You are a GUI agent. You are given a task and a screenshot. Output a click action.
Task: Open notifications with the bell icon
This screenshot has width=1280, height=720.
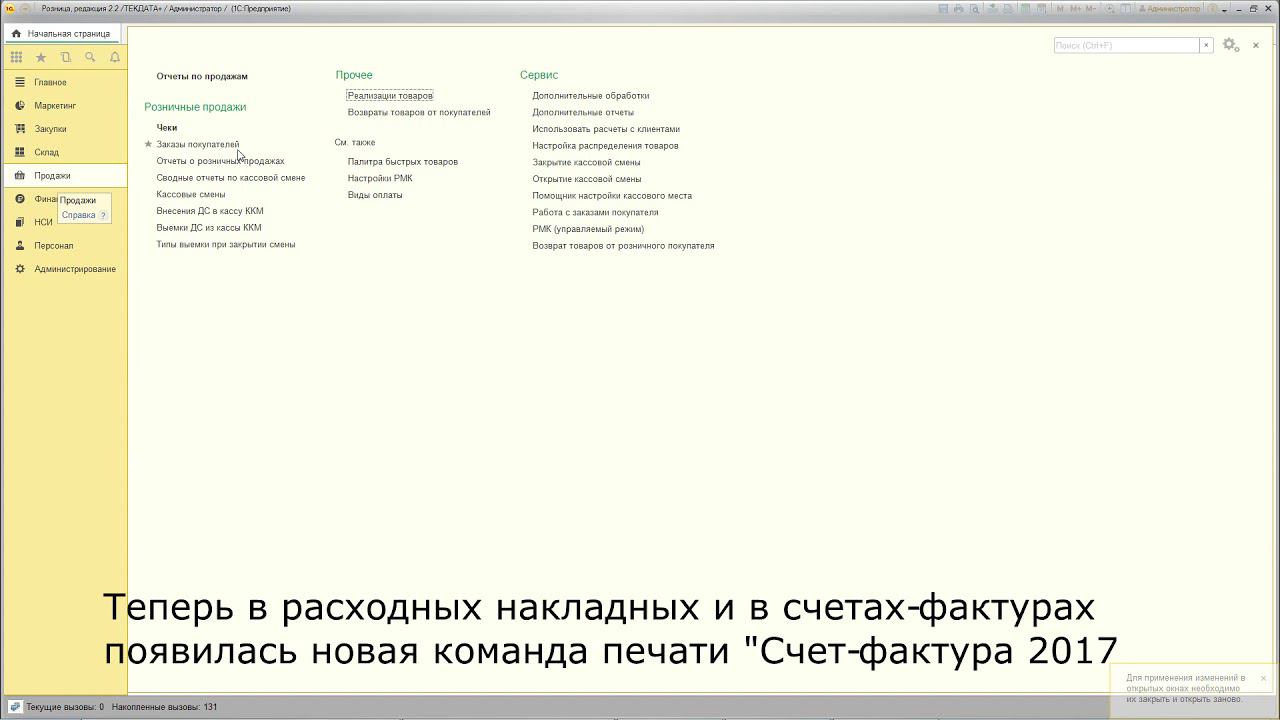point(115,57)
